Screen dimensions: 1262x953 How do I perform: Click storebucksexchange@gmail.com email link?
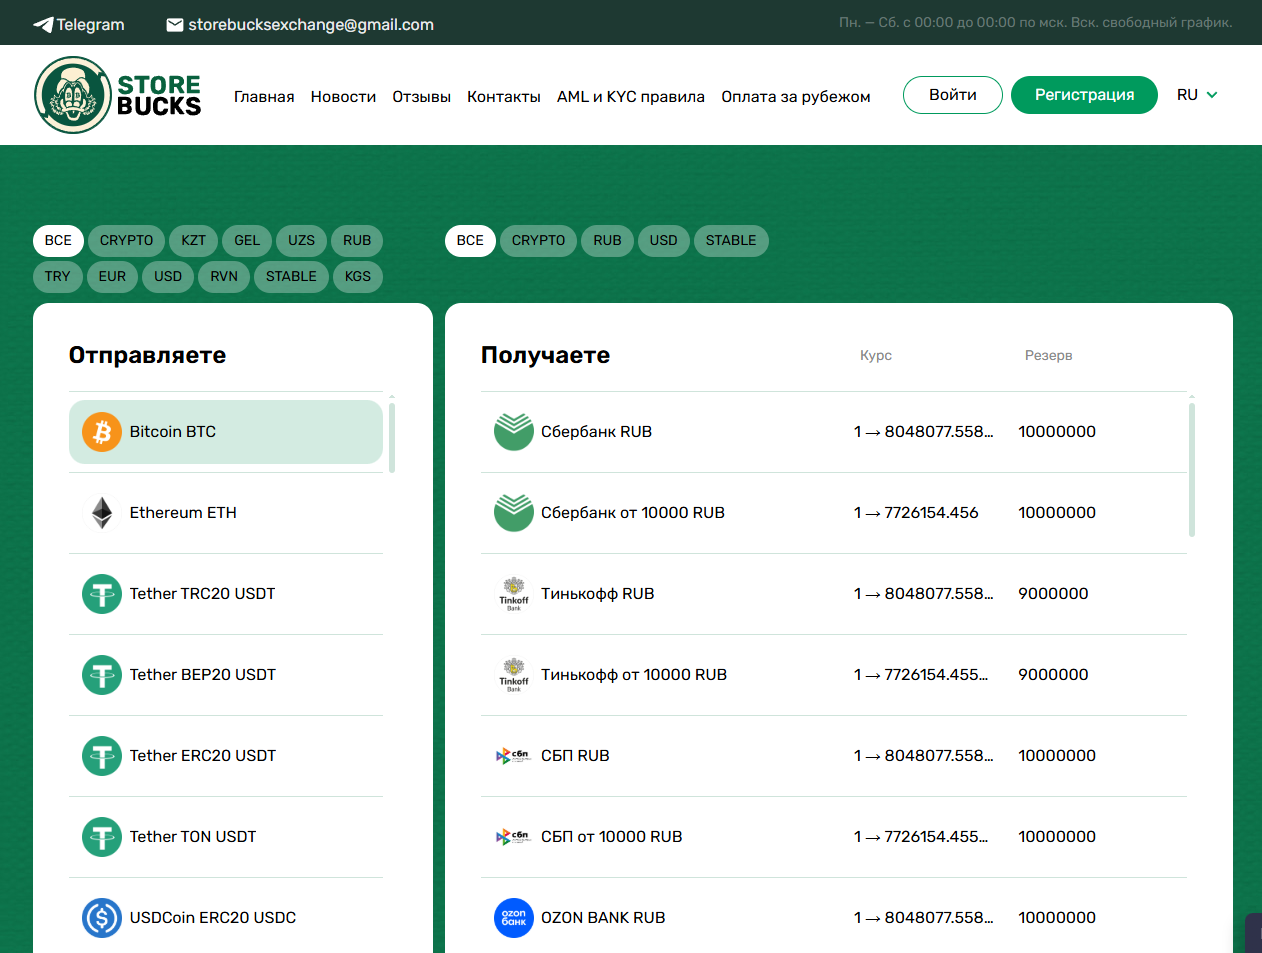pos(300,25)
